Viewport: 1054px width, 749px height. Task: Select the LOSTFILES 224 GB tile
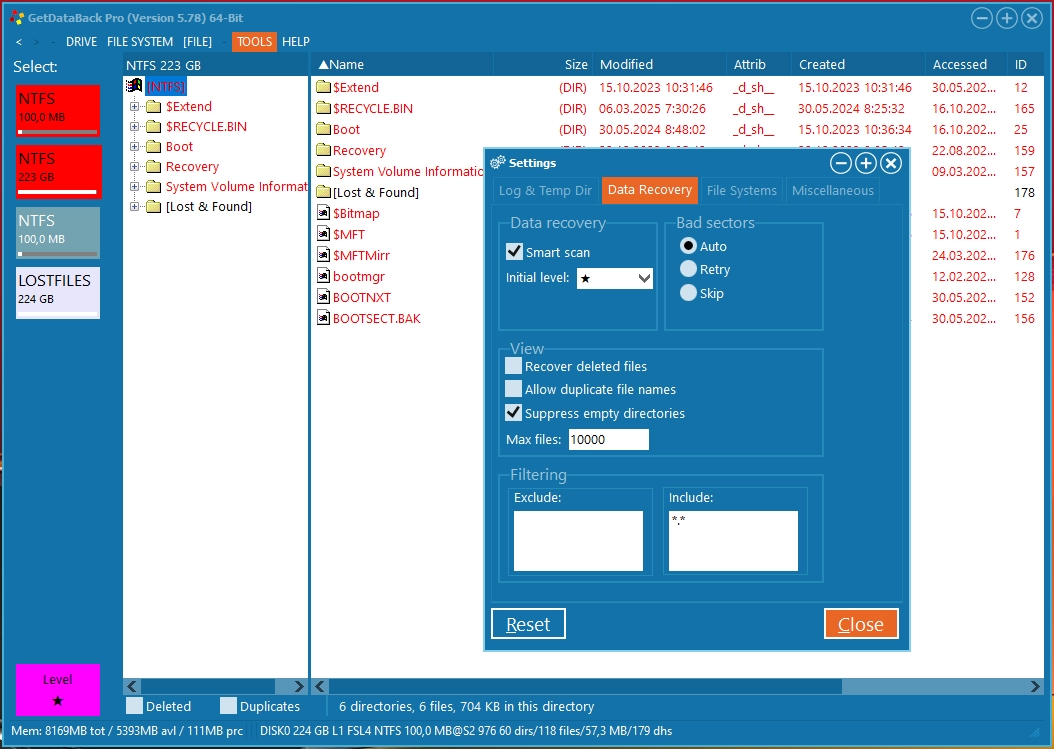58,293
